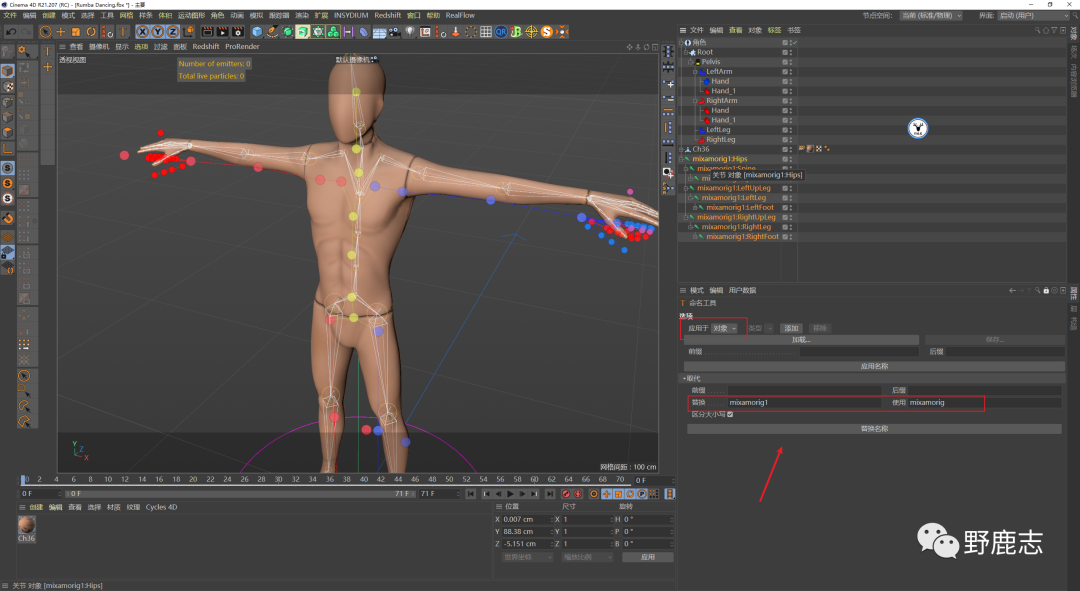Click the red record keyframe button
The height and width of the screenshot is (591, 1080).
pos(565,494)
